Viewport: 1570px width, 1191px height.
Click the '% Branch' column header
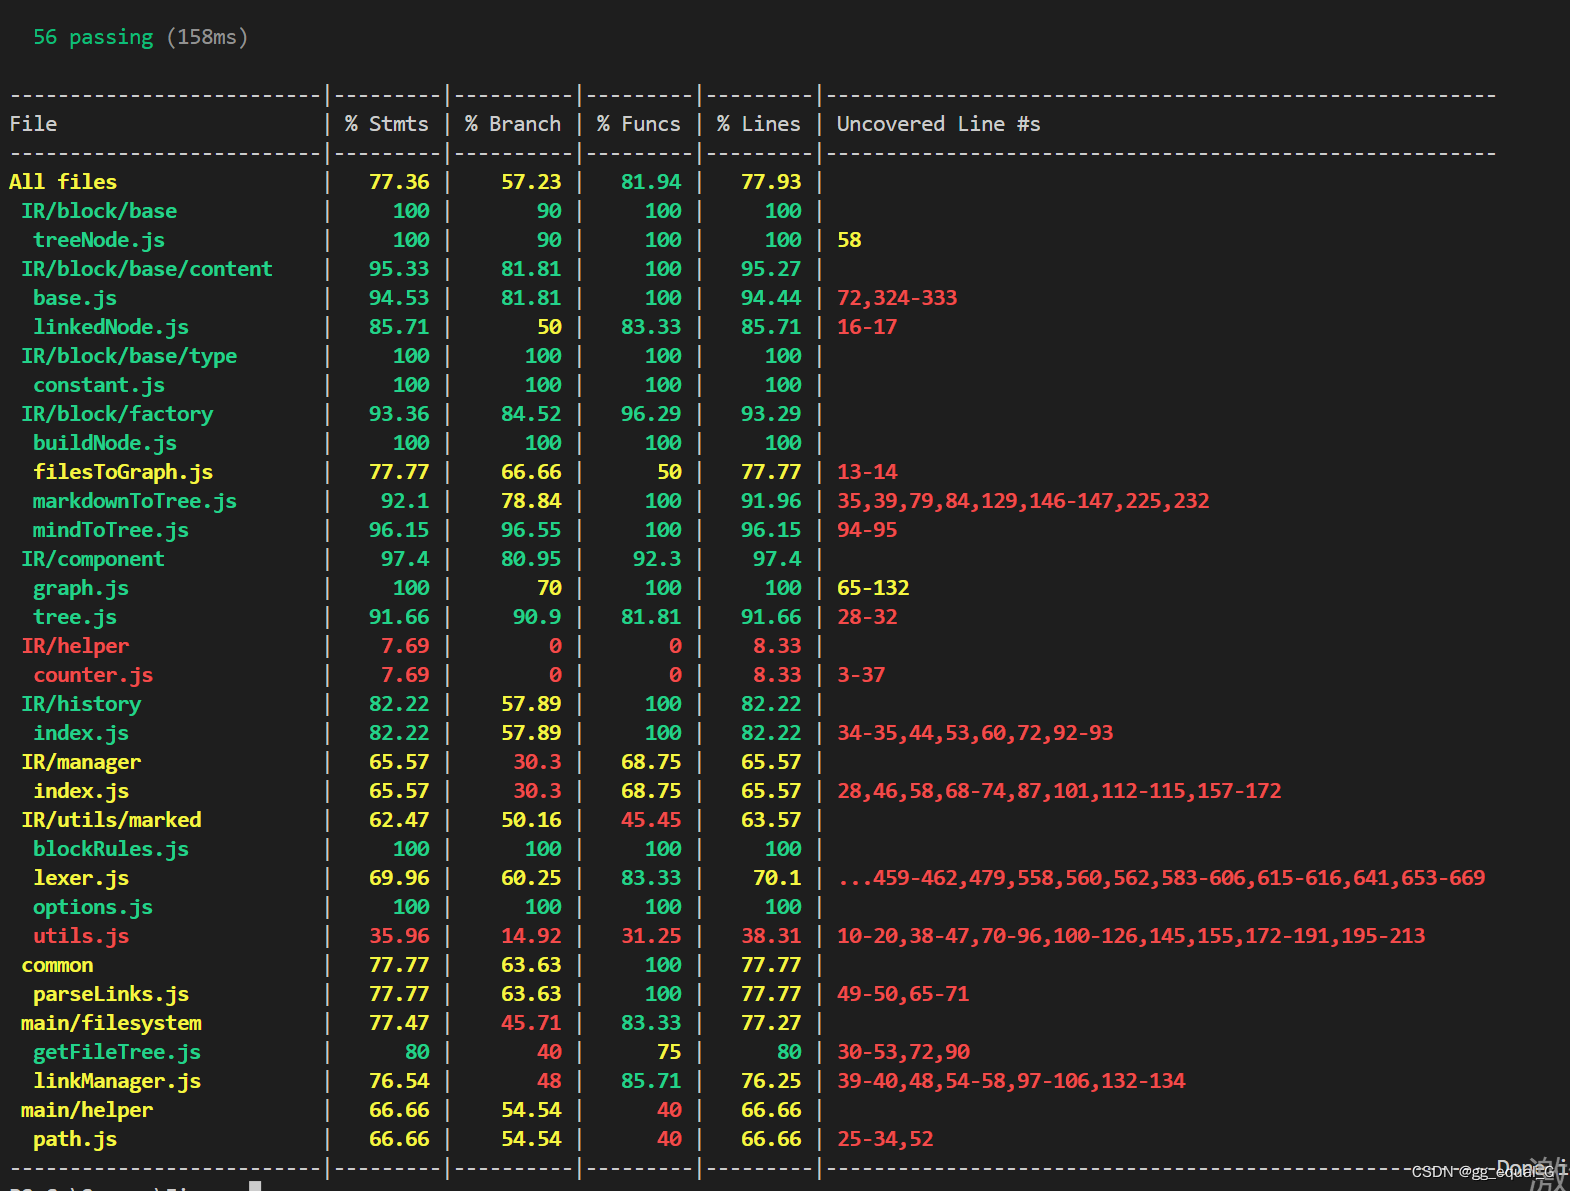click(x=513, y=124)
